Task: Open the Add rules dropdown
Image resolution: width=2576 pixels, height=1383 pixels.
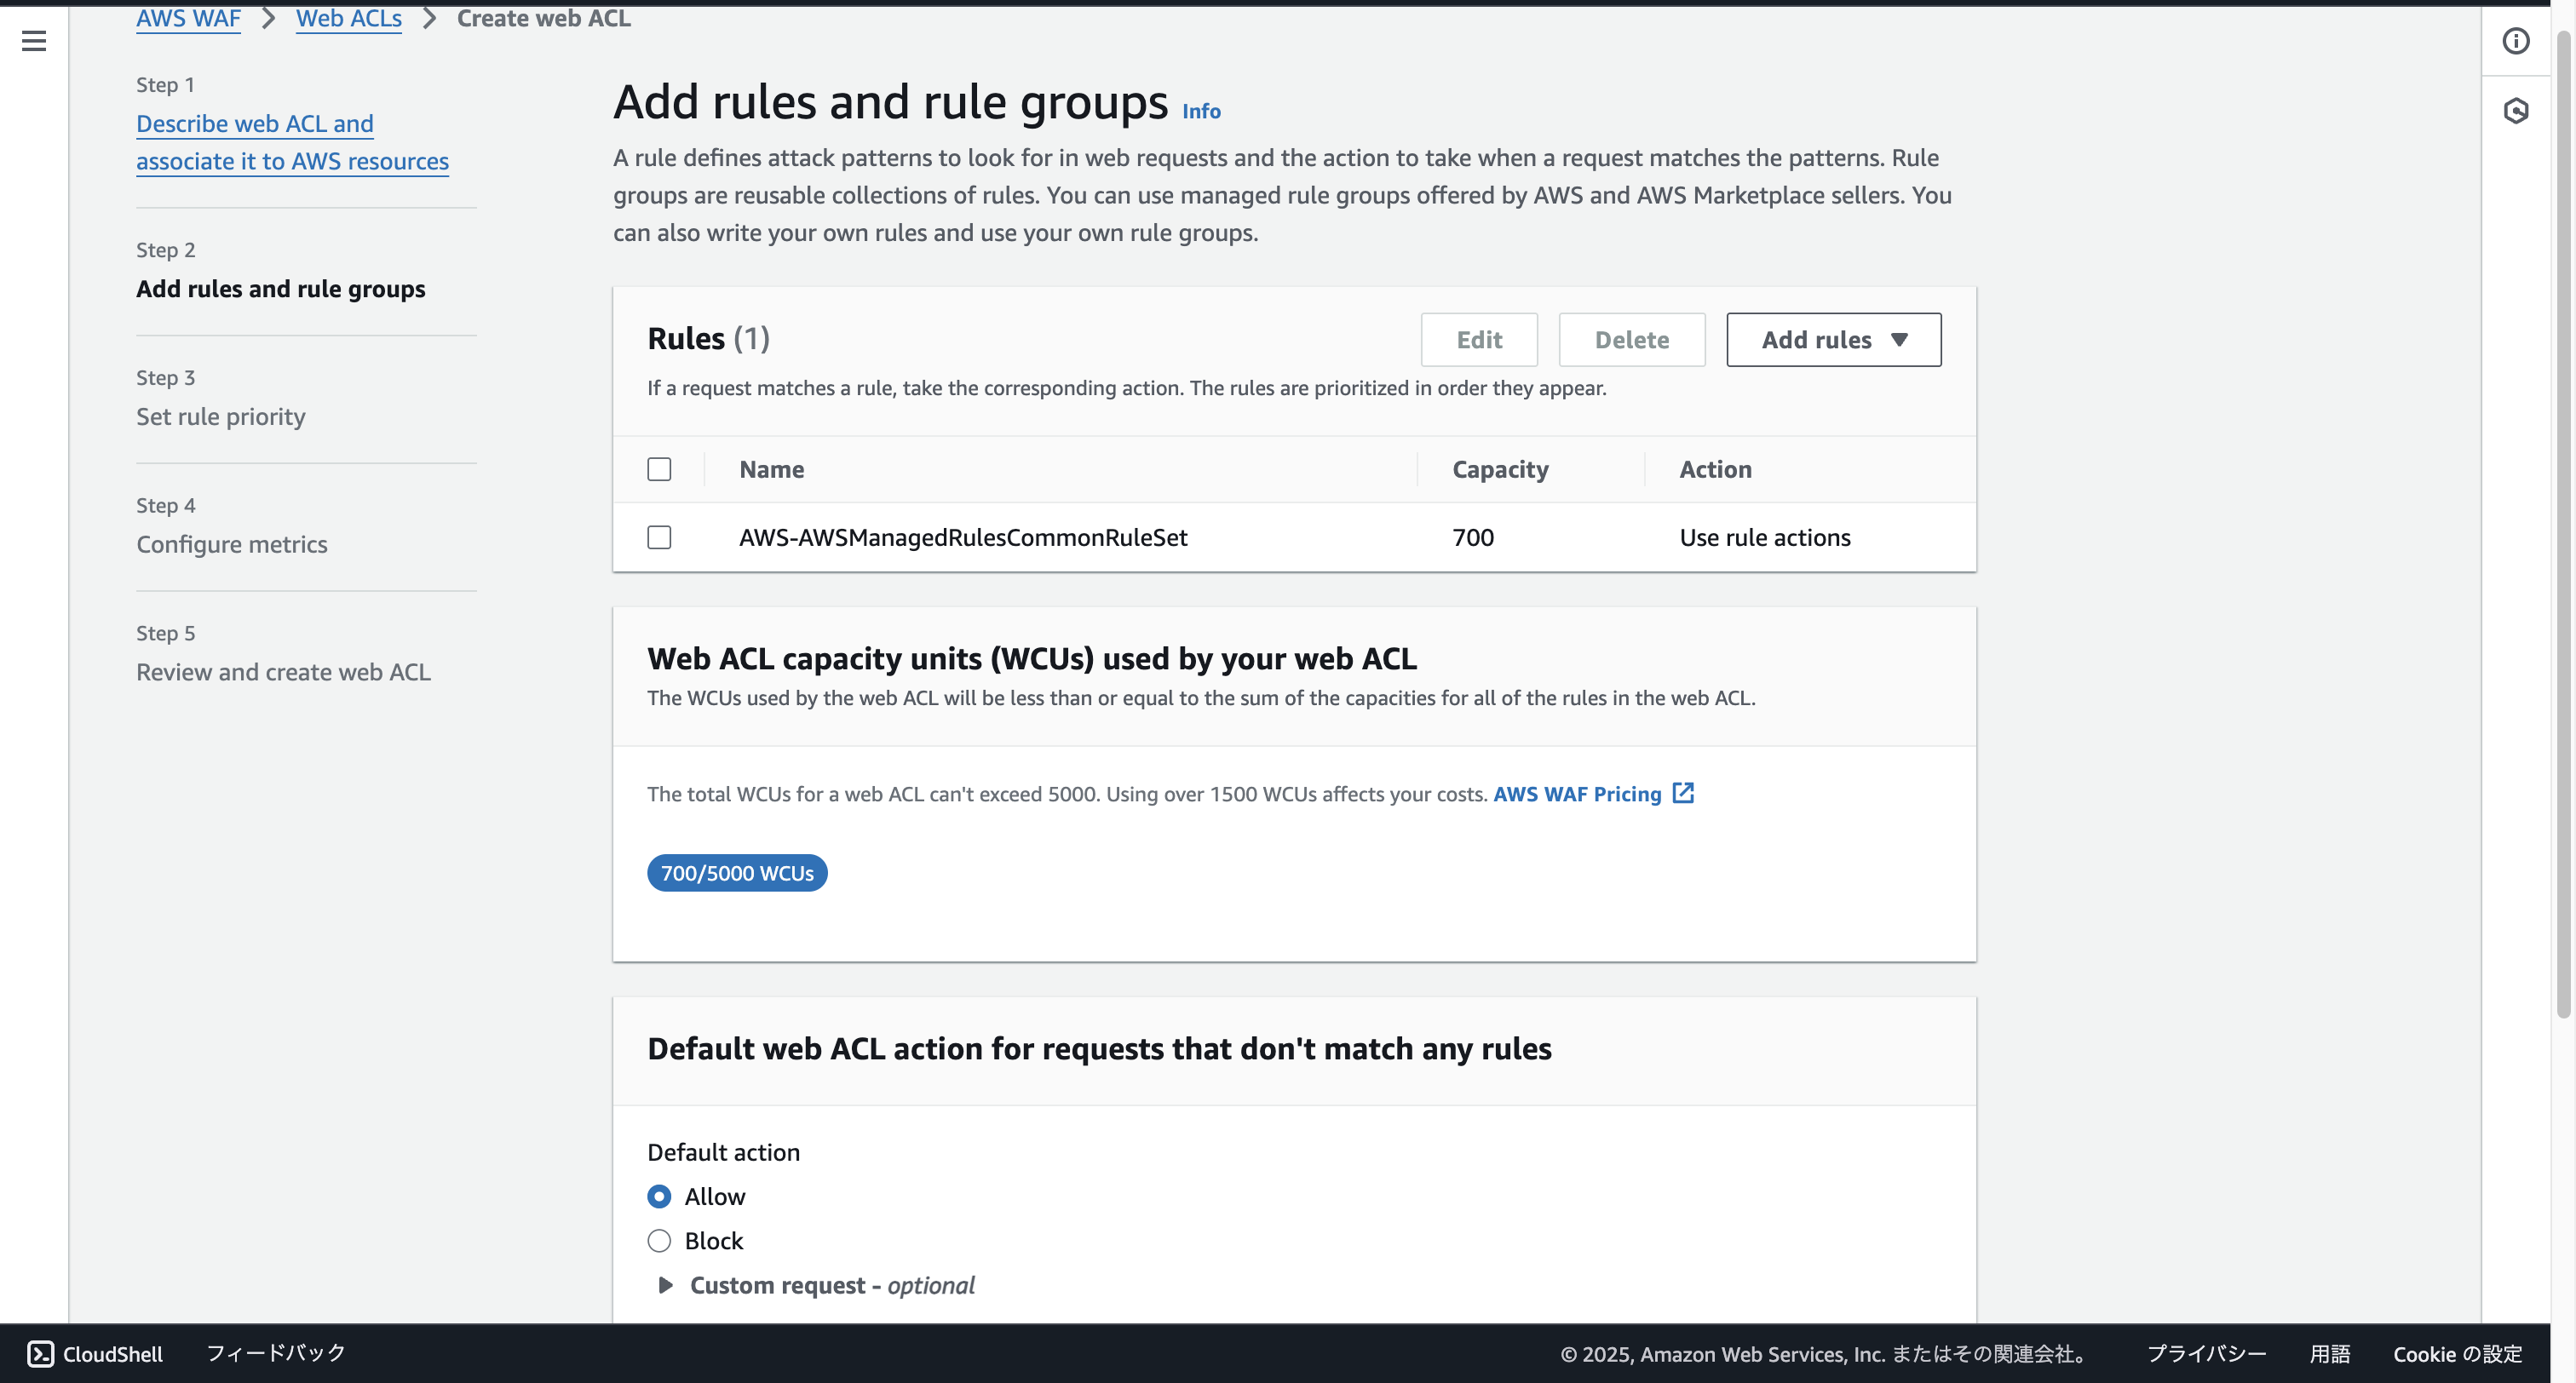Action: point(1833,340)
